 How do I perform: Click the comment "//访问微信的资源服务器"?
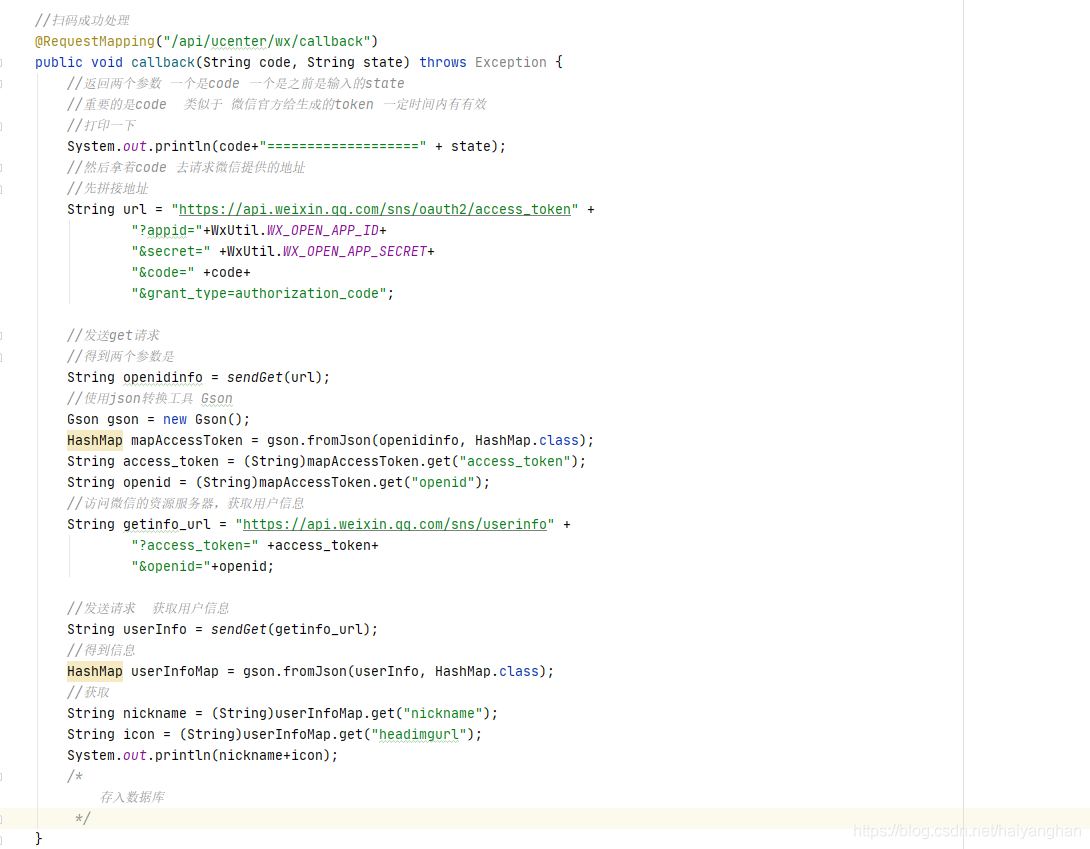[x=186, y=503]
